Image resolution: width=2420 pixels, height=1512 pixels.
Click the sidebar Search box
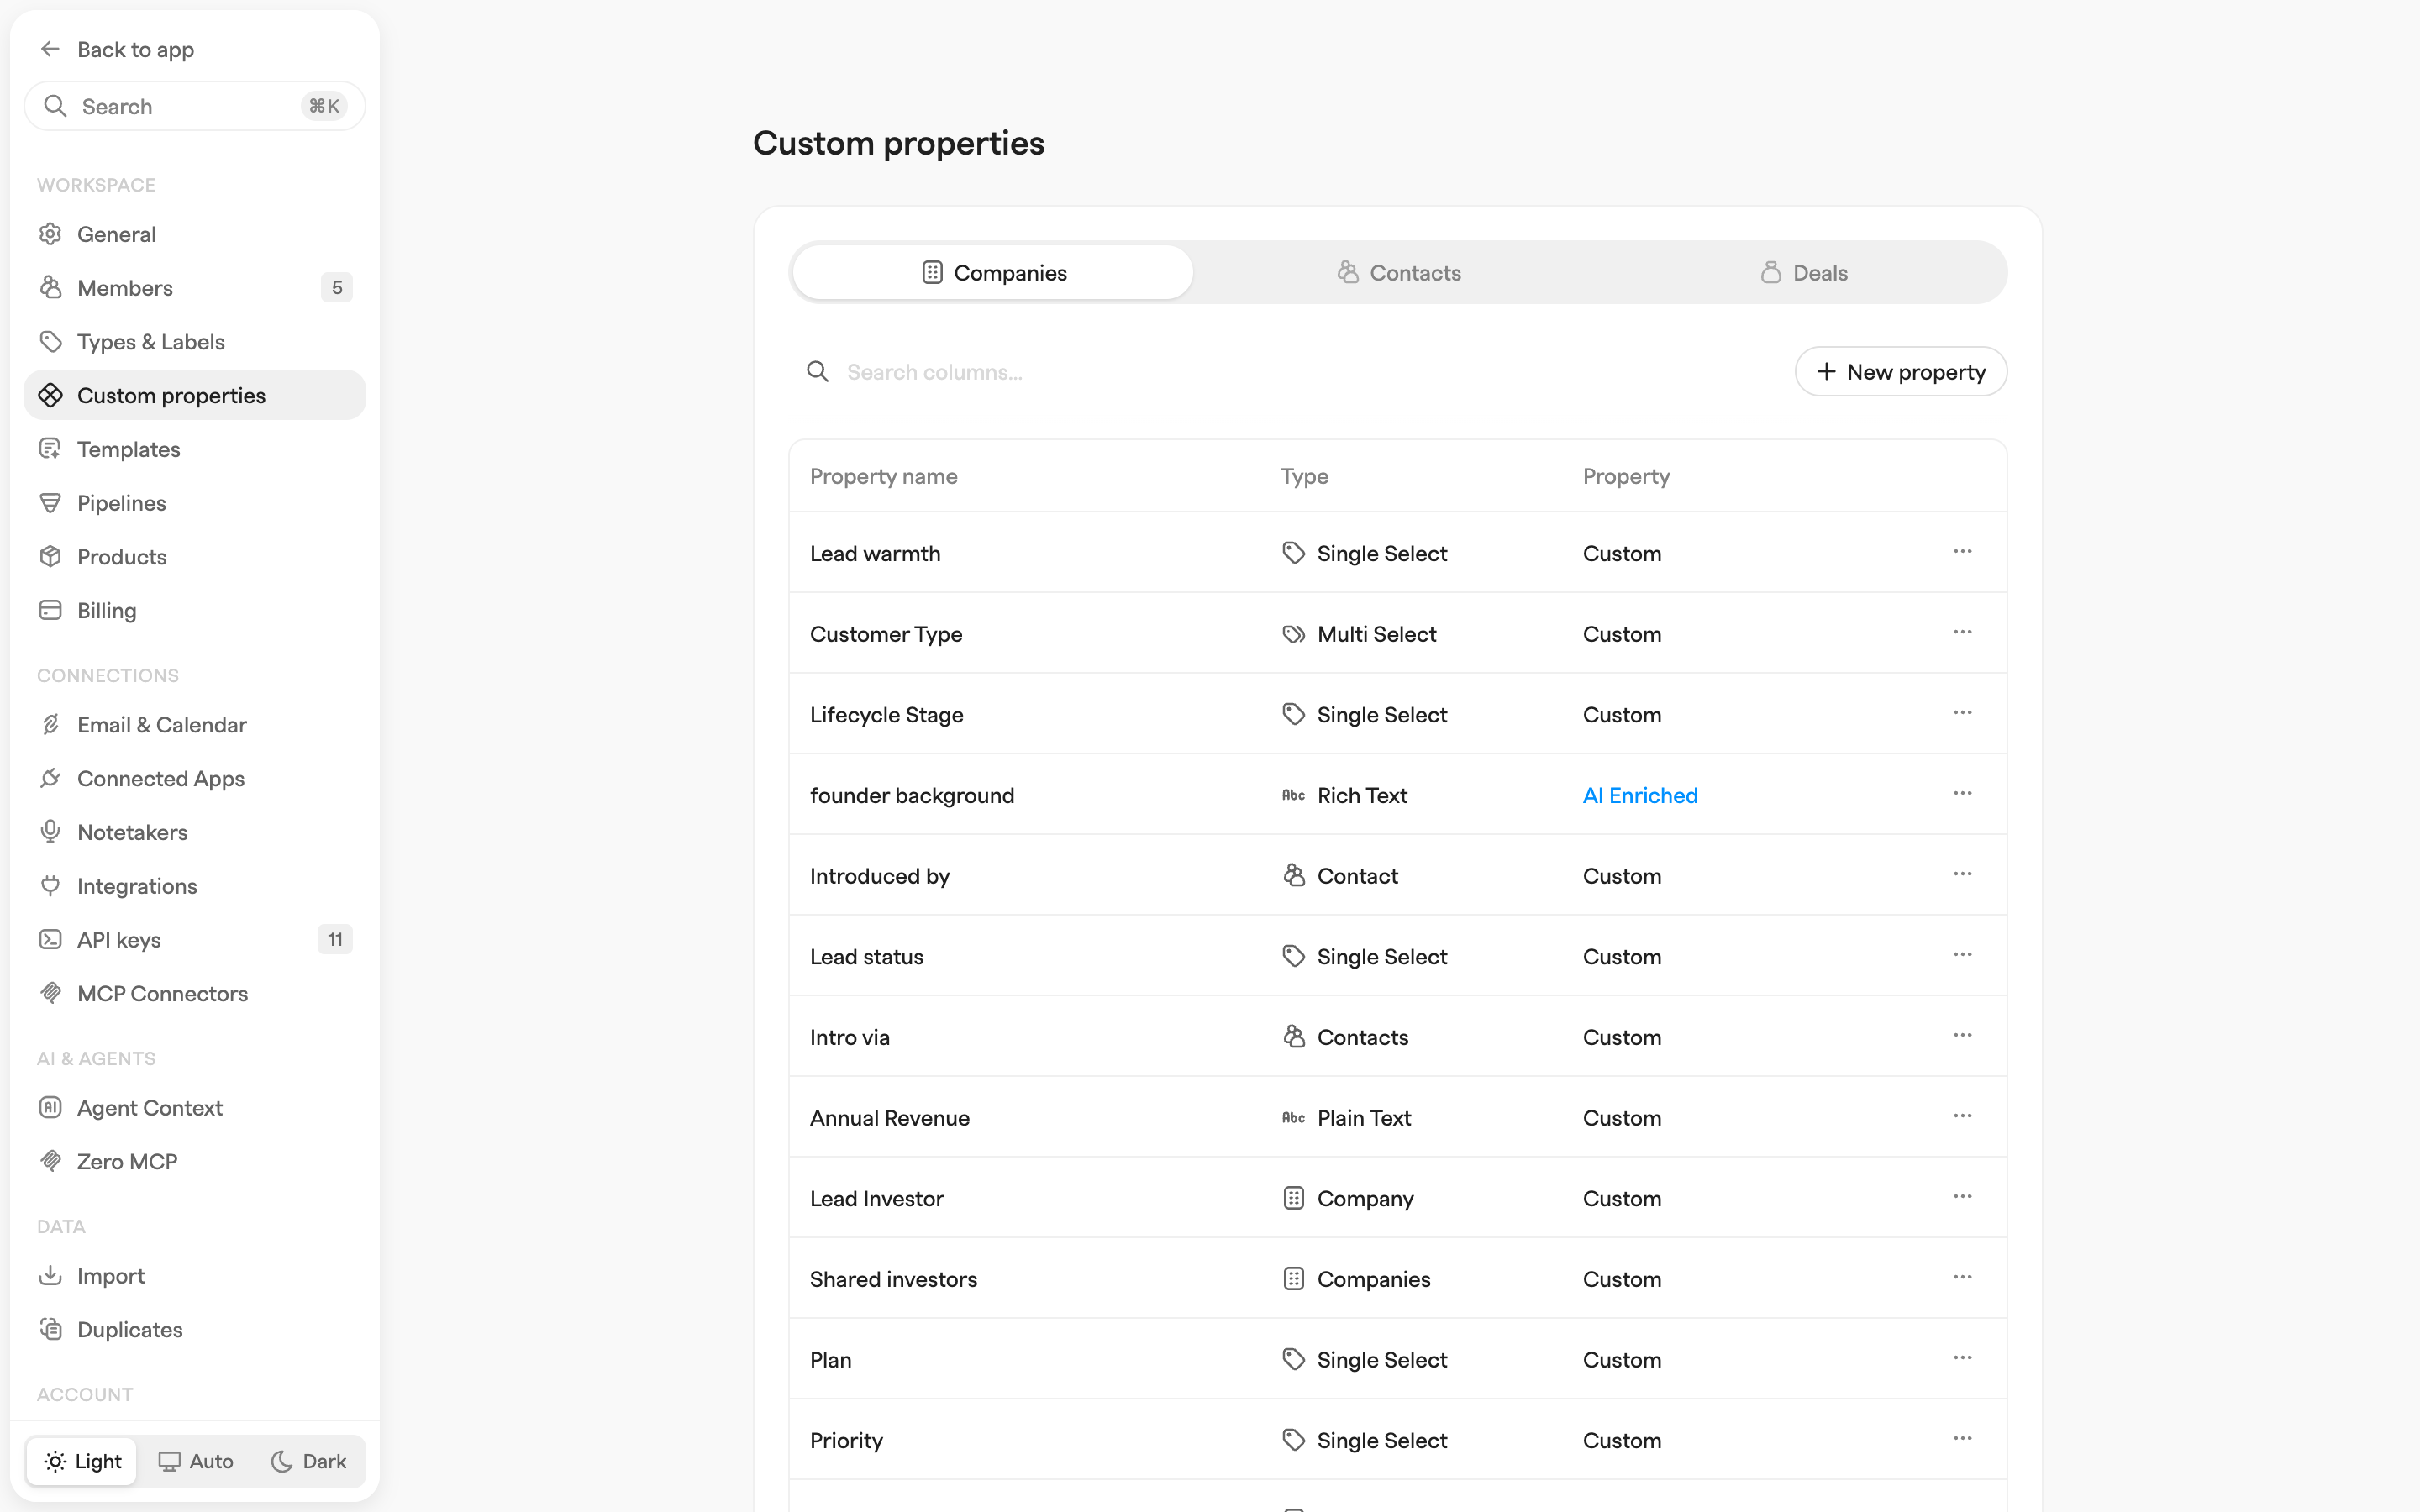coord(195,106)
